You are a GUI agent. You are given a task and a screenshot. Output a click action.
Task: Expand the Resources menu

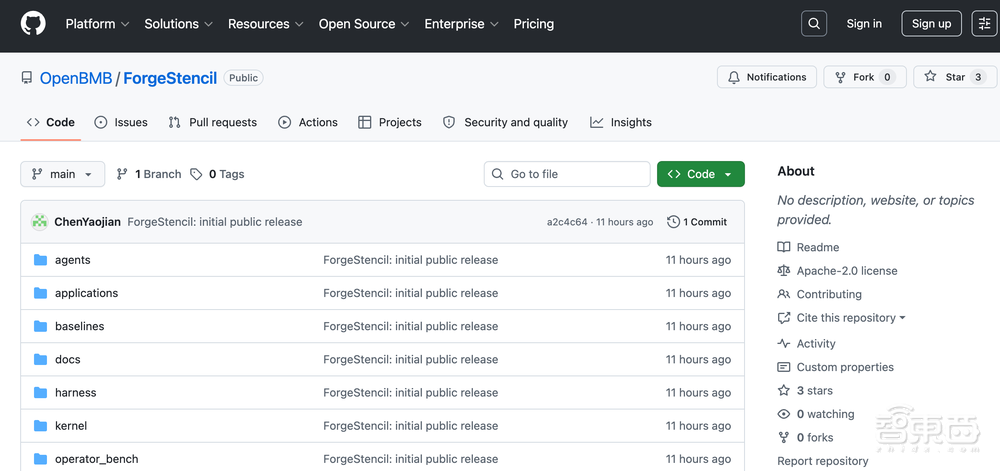click(x=265, y=24)
